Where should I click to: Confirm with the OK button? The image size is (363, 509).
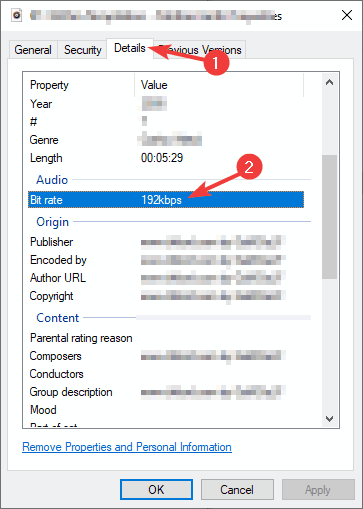tap(156, 490)
